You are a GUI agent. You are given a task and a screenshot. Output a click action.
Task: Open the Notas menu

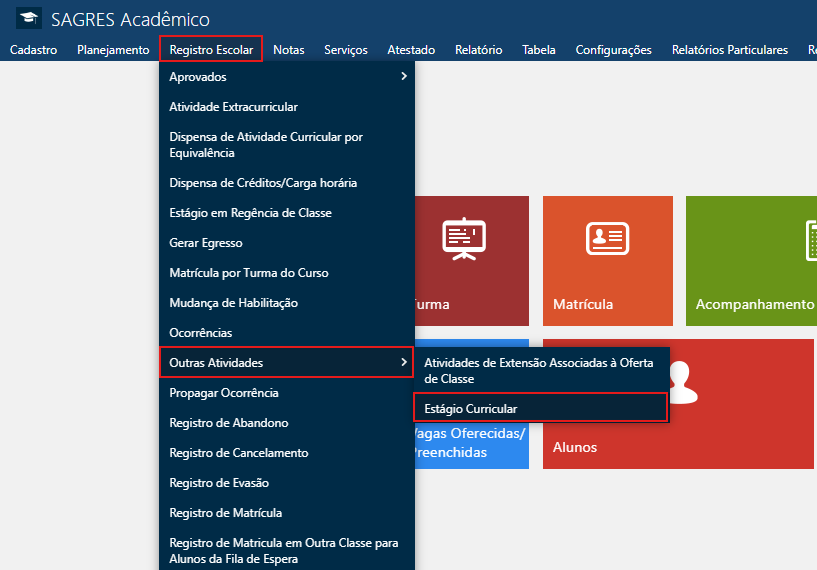point(289,50)
